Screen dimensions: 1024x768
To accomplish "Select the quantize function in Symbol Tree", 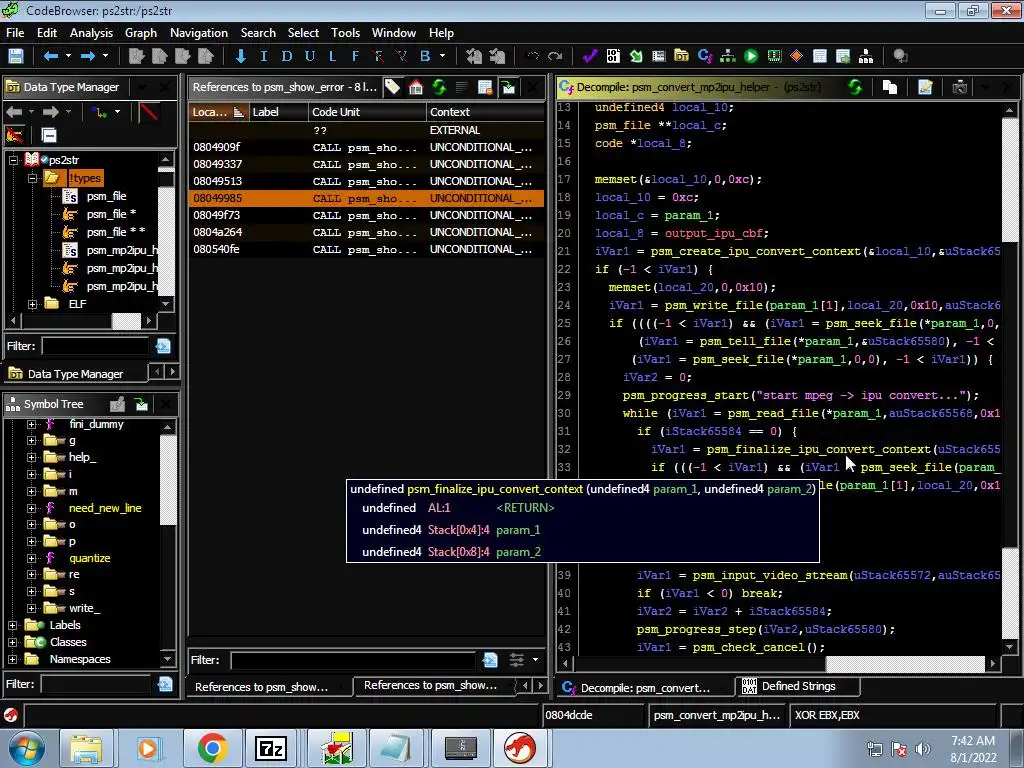I will tap(89, 558).
